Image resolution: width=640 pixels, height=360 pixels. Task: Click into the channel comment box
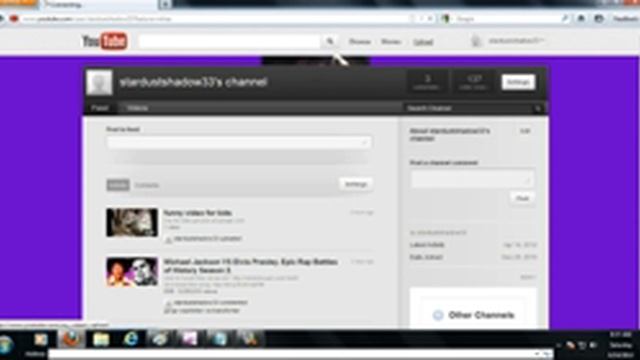(x=472, y=178)
